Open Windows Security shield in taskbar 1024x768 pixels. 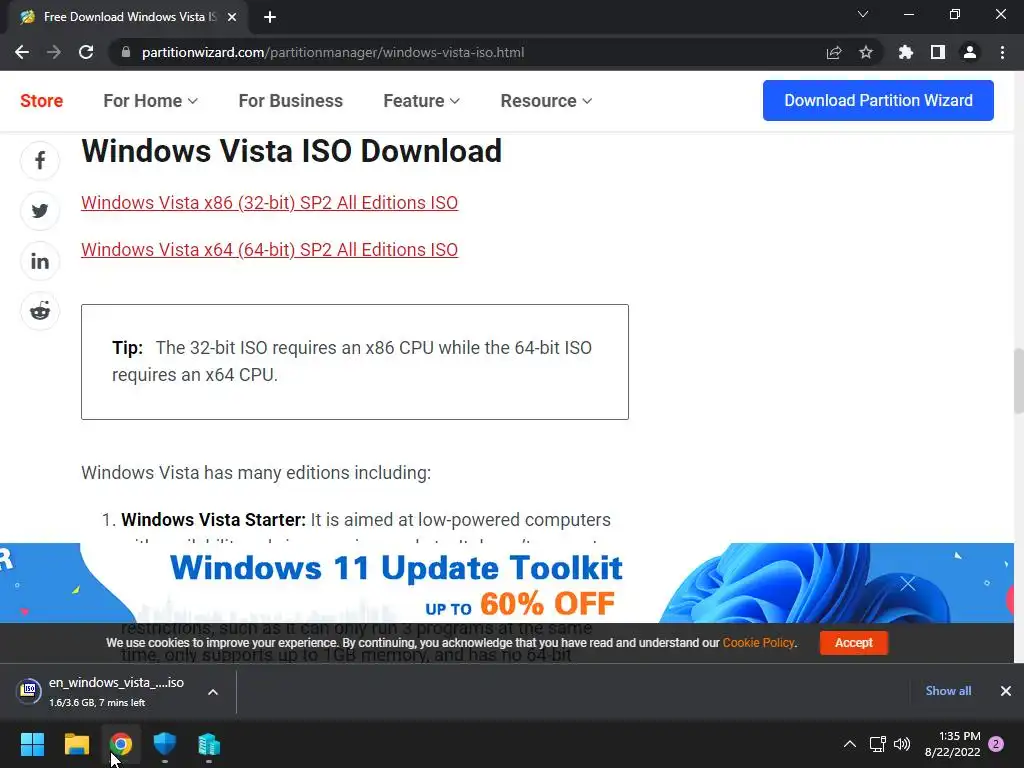click(165, 744)
